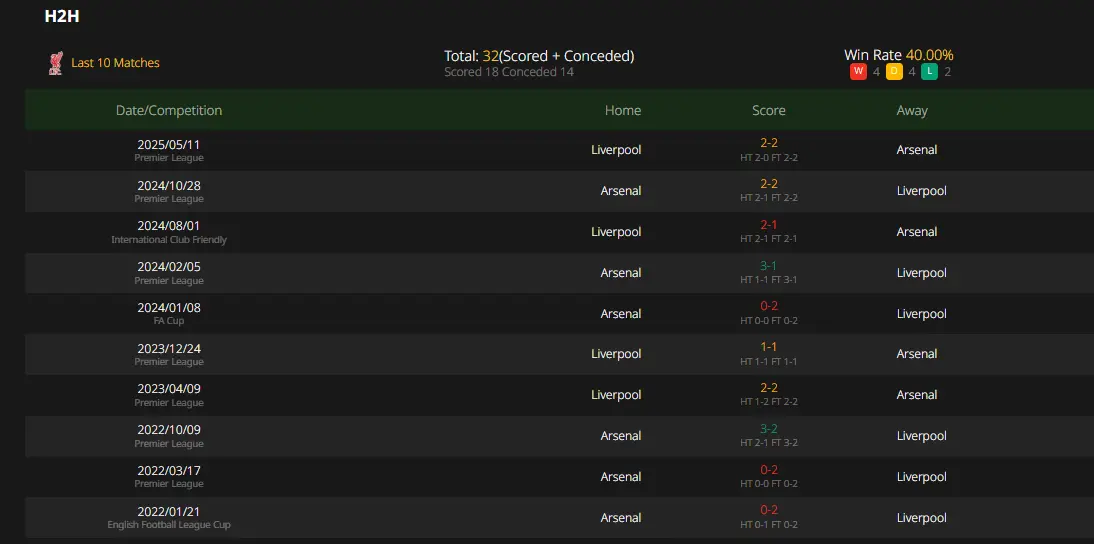Click Arsenal away team in 2023/04/09 match
Viewport: 1094px width, 544px height.
click(917, 395)
